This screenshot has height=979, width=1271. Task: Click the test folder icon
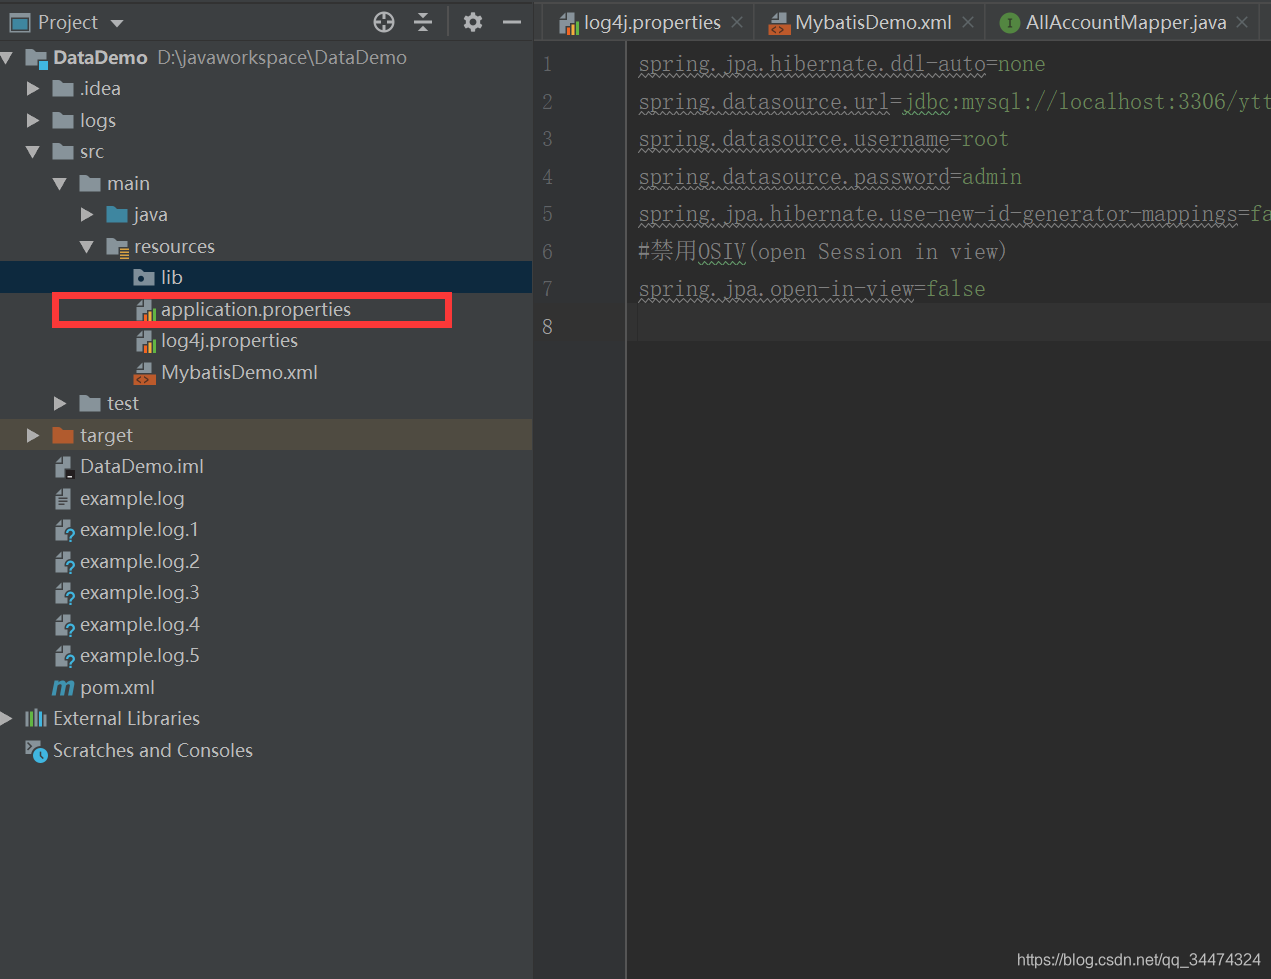click(x=90, y=403)
